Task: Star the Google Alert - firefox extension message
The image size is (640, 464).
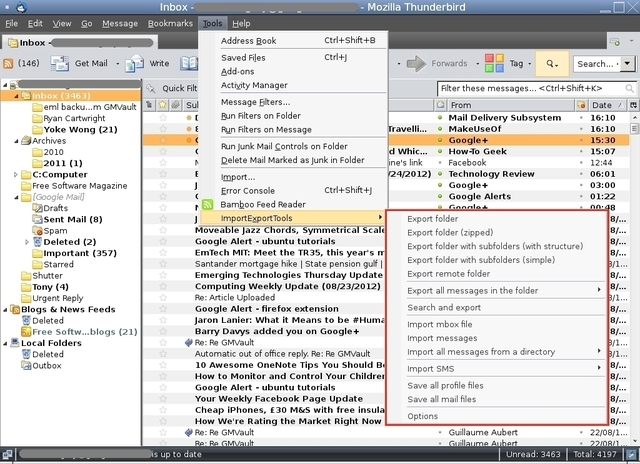Action: tap(163, 309)
